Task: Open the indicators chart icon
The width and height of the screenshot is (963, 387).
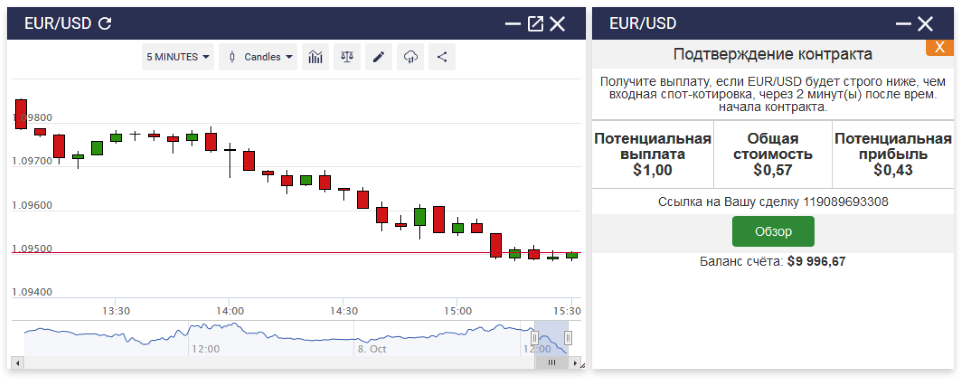Action: (x=315, y=57)
